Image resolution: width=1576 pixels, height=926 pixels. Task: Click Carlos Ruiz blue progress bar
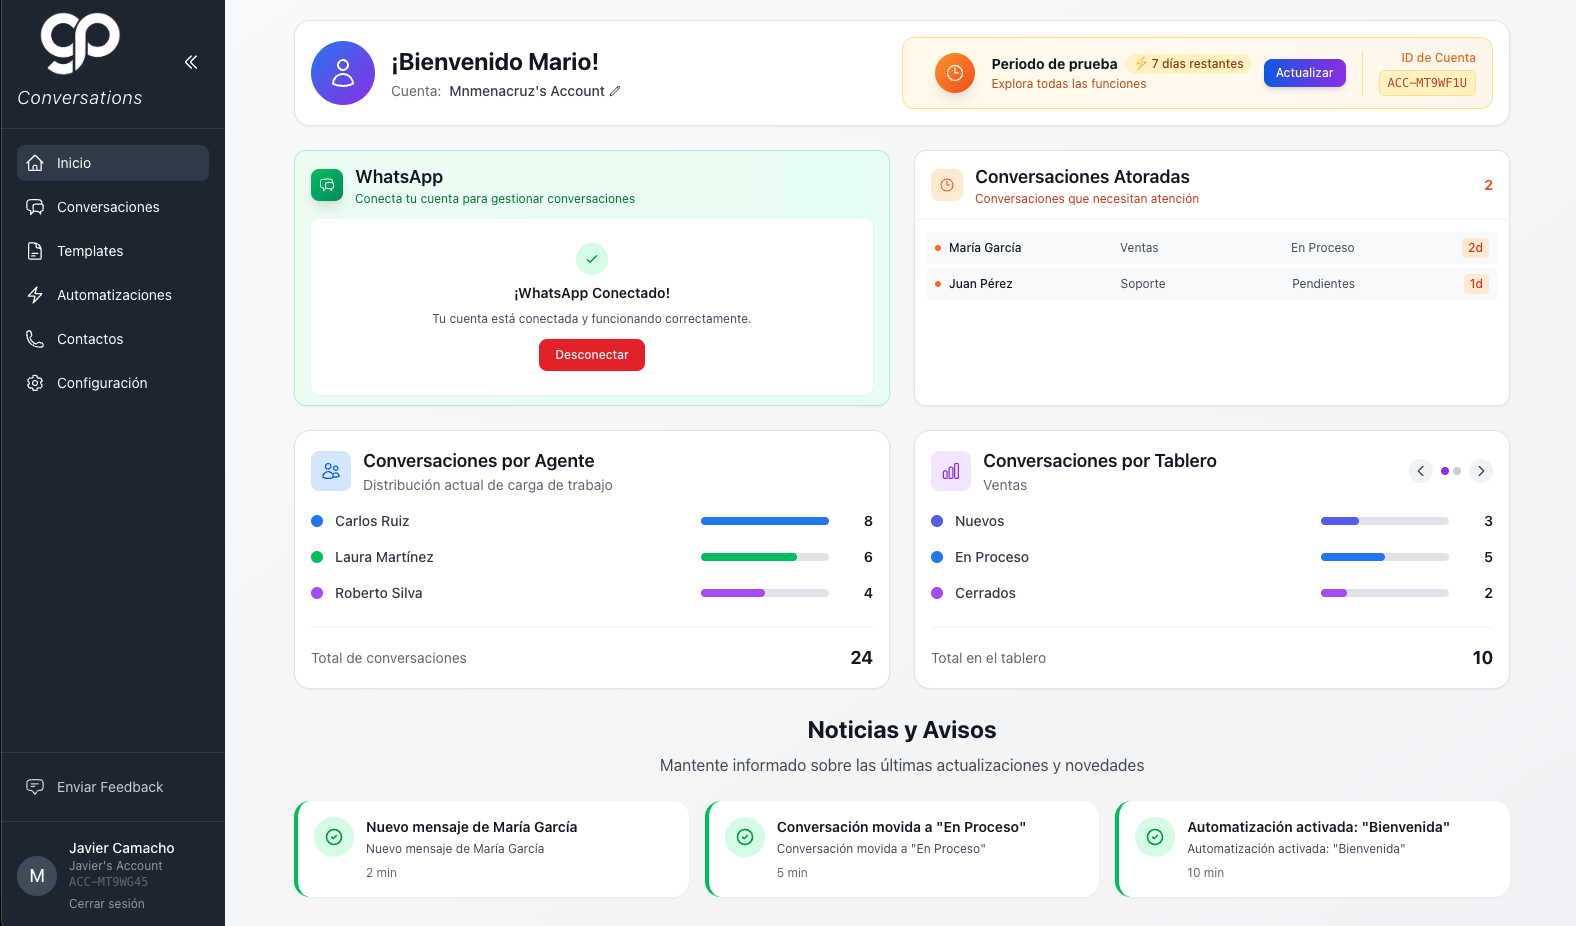point(765,521)
